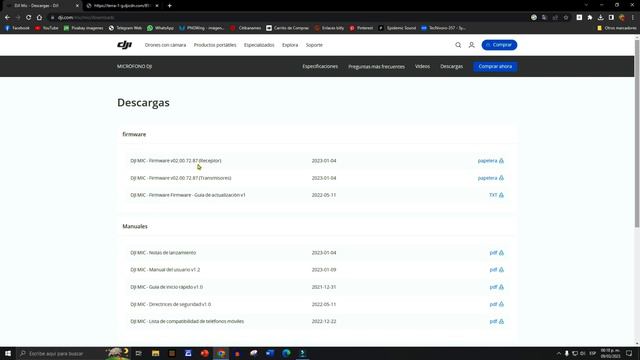Click the Firmware v02.00.72.87 (Transmisores) row title
The height and width of the screenshot is (360, 640).
[181, 178]
